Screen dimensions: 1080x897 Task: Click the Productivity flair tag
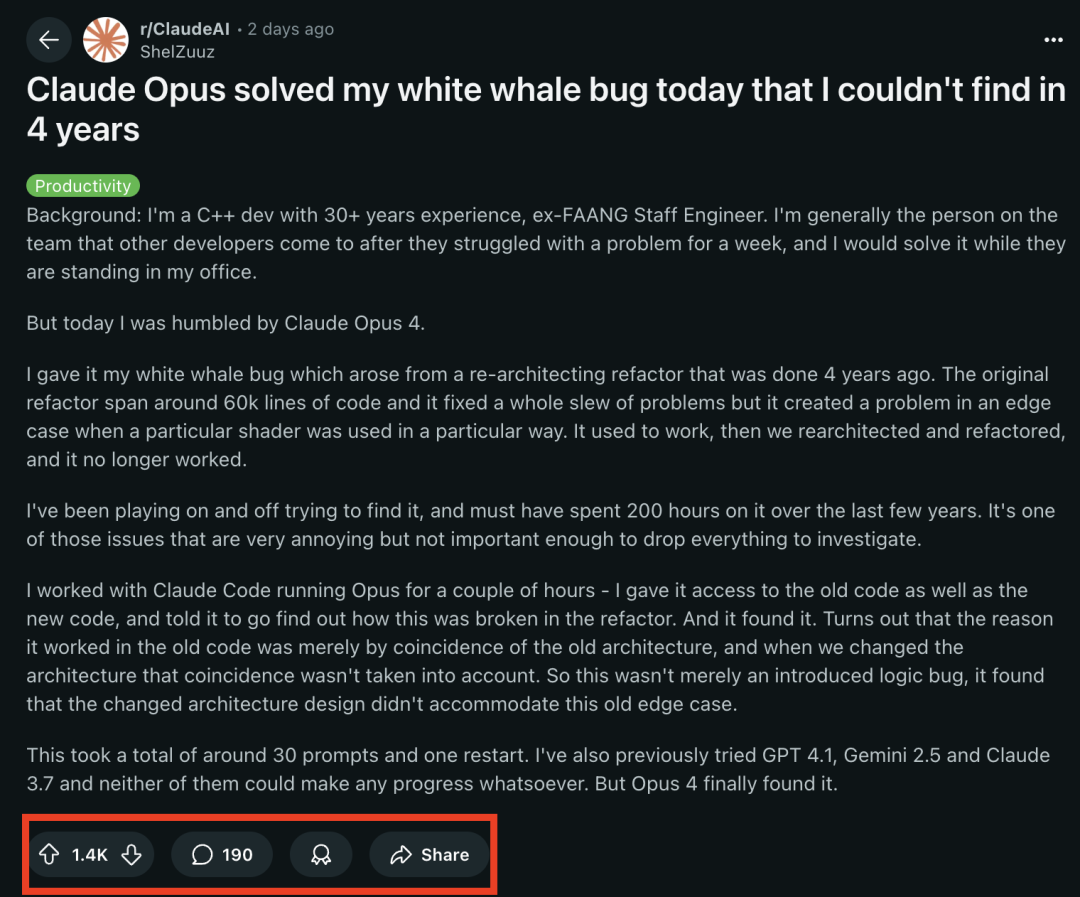83,186
